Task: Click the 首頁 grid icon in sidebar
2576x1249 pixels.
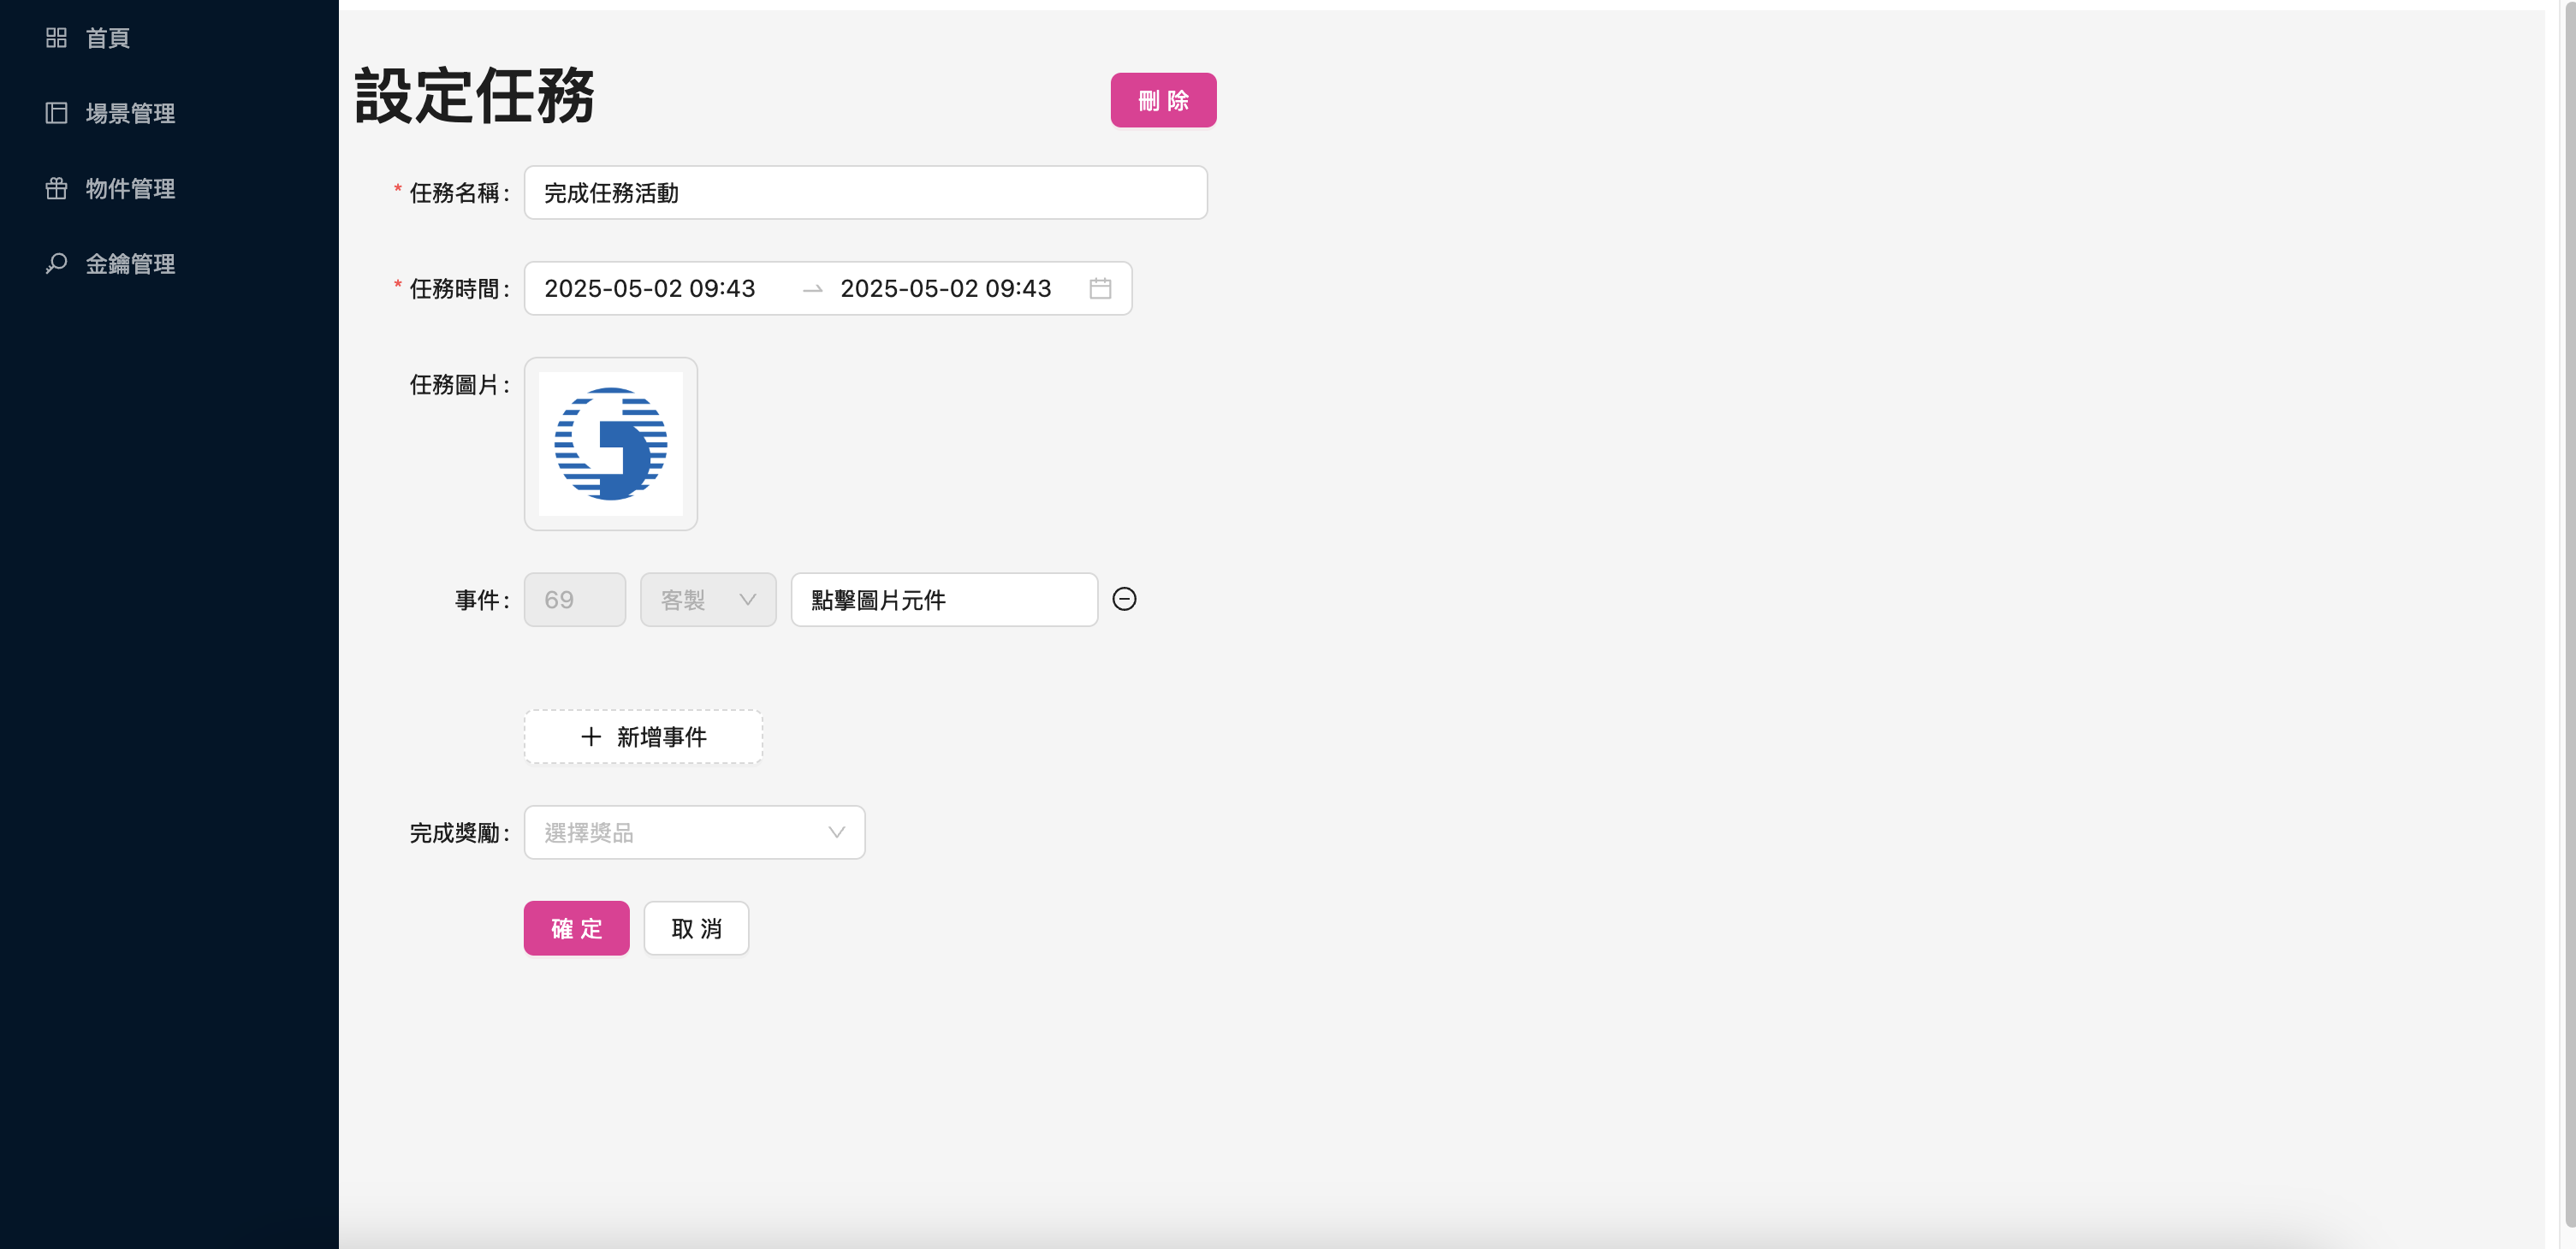Action: [x=56, y=38]
